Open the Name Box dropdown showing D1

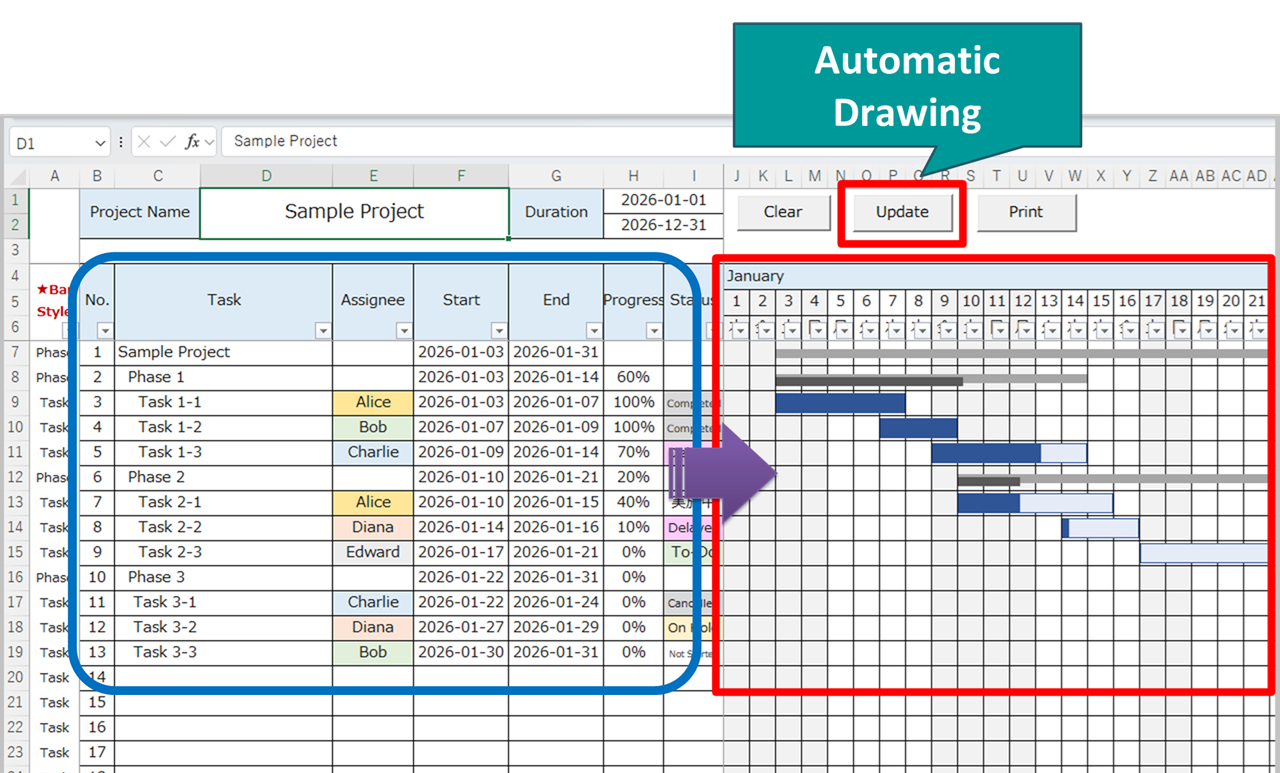(x=99, y=141)
